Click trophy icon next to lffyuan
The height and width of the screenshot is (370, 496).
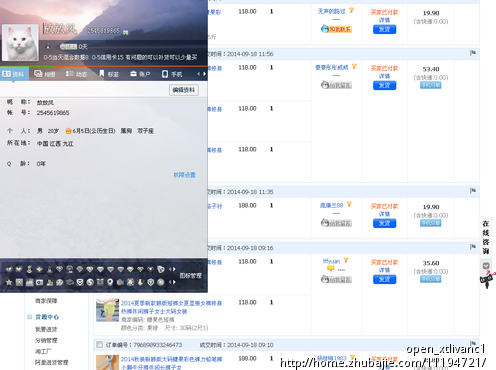(x=346, y=260)
